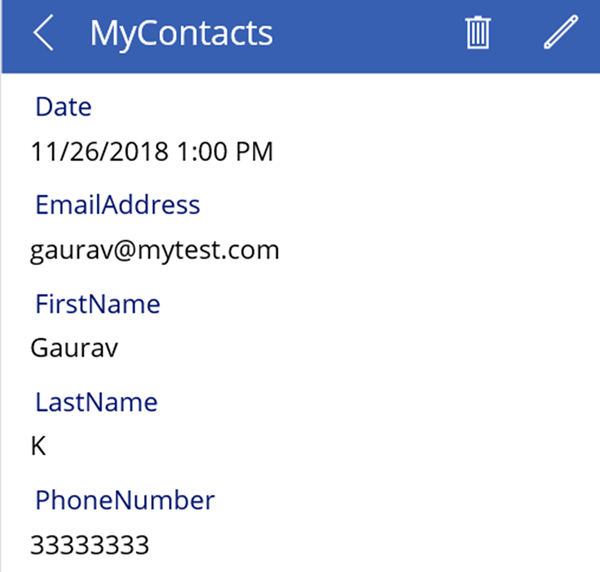Go back using the left chevron
600x572 pixels.
(43, 34)
